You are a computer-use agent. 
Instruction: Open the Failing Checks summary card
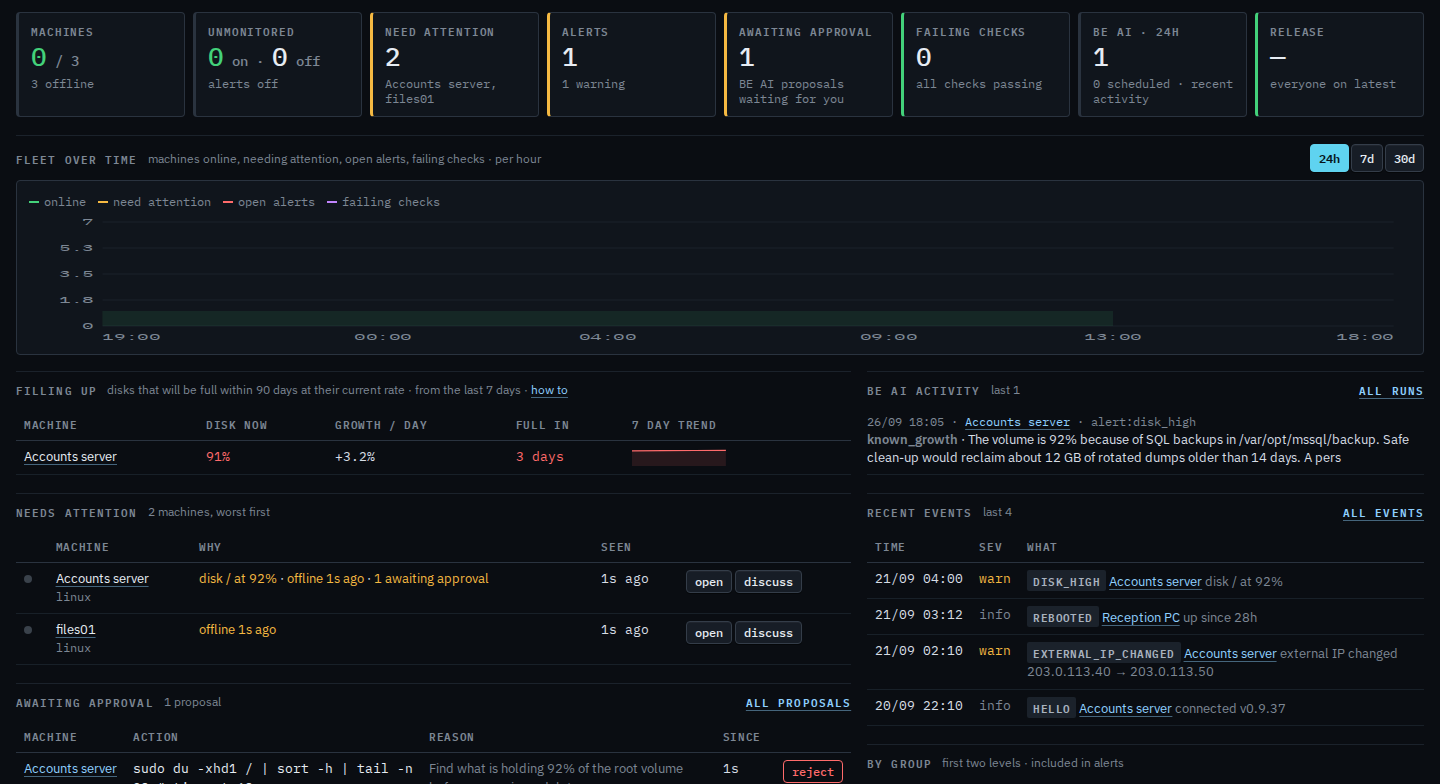[x=986, y=64]
